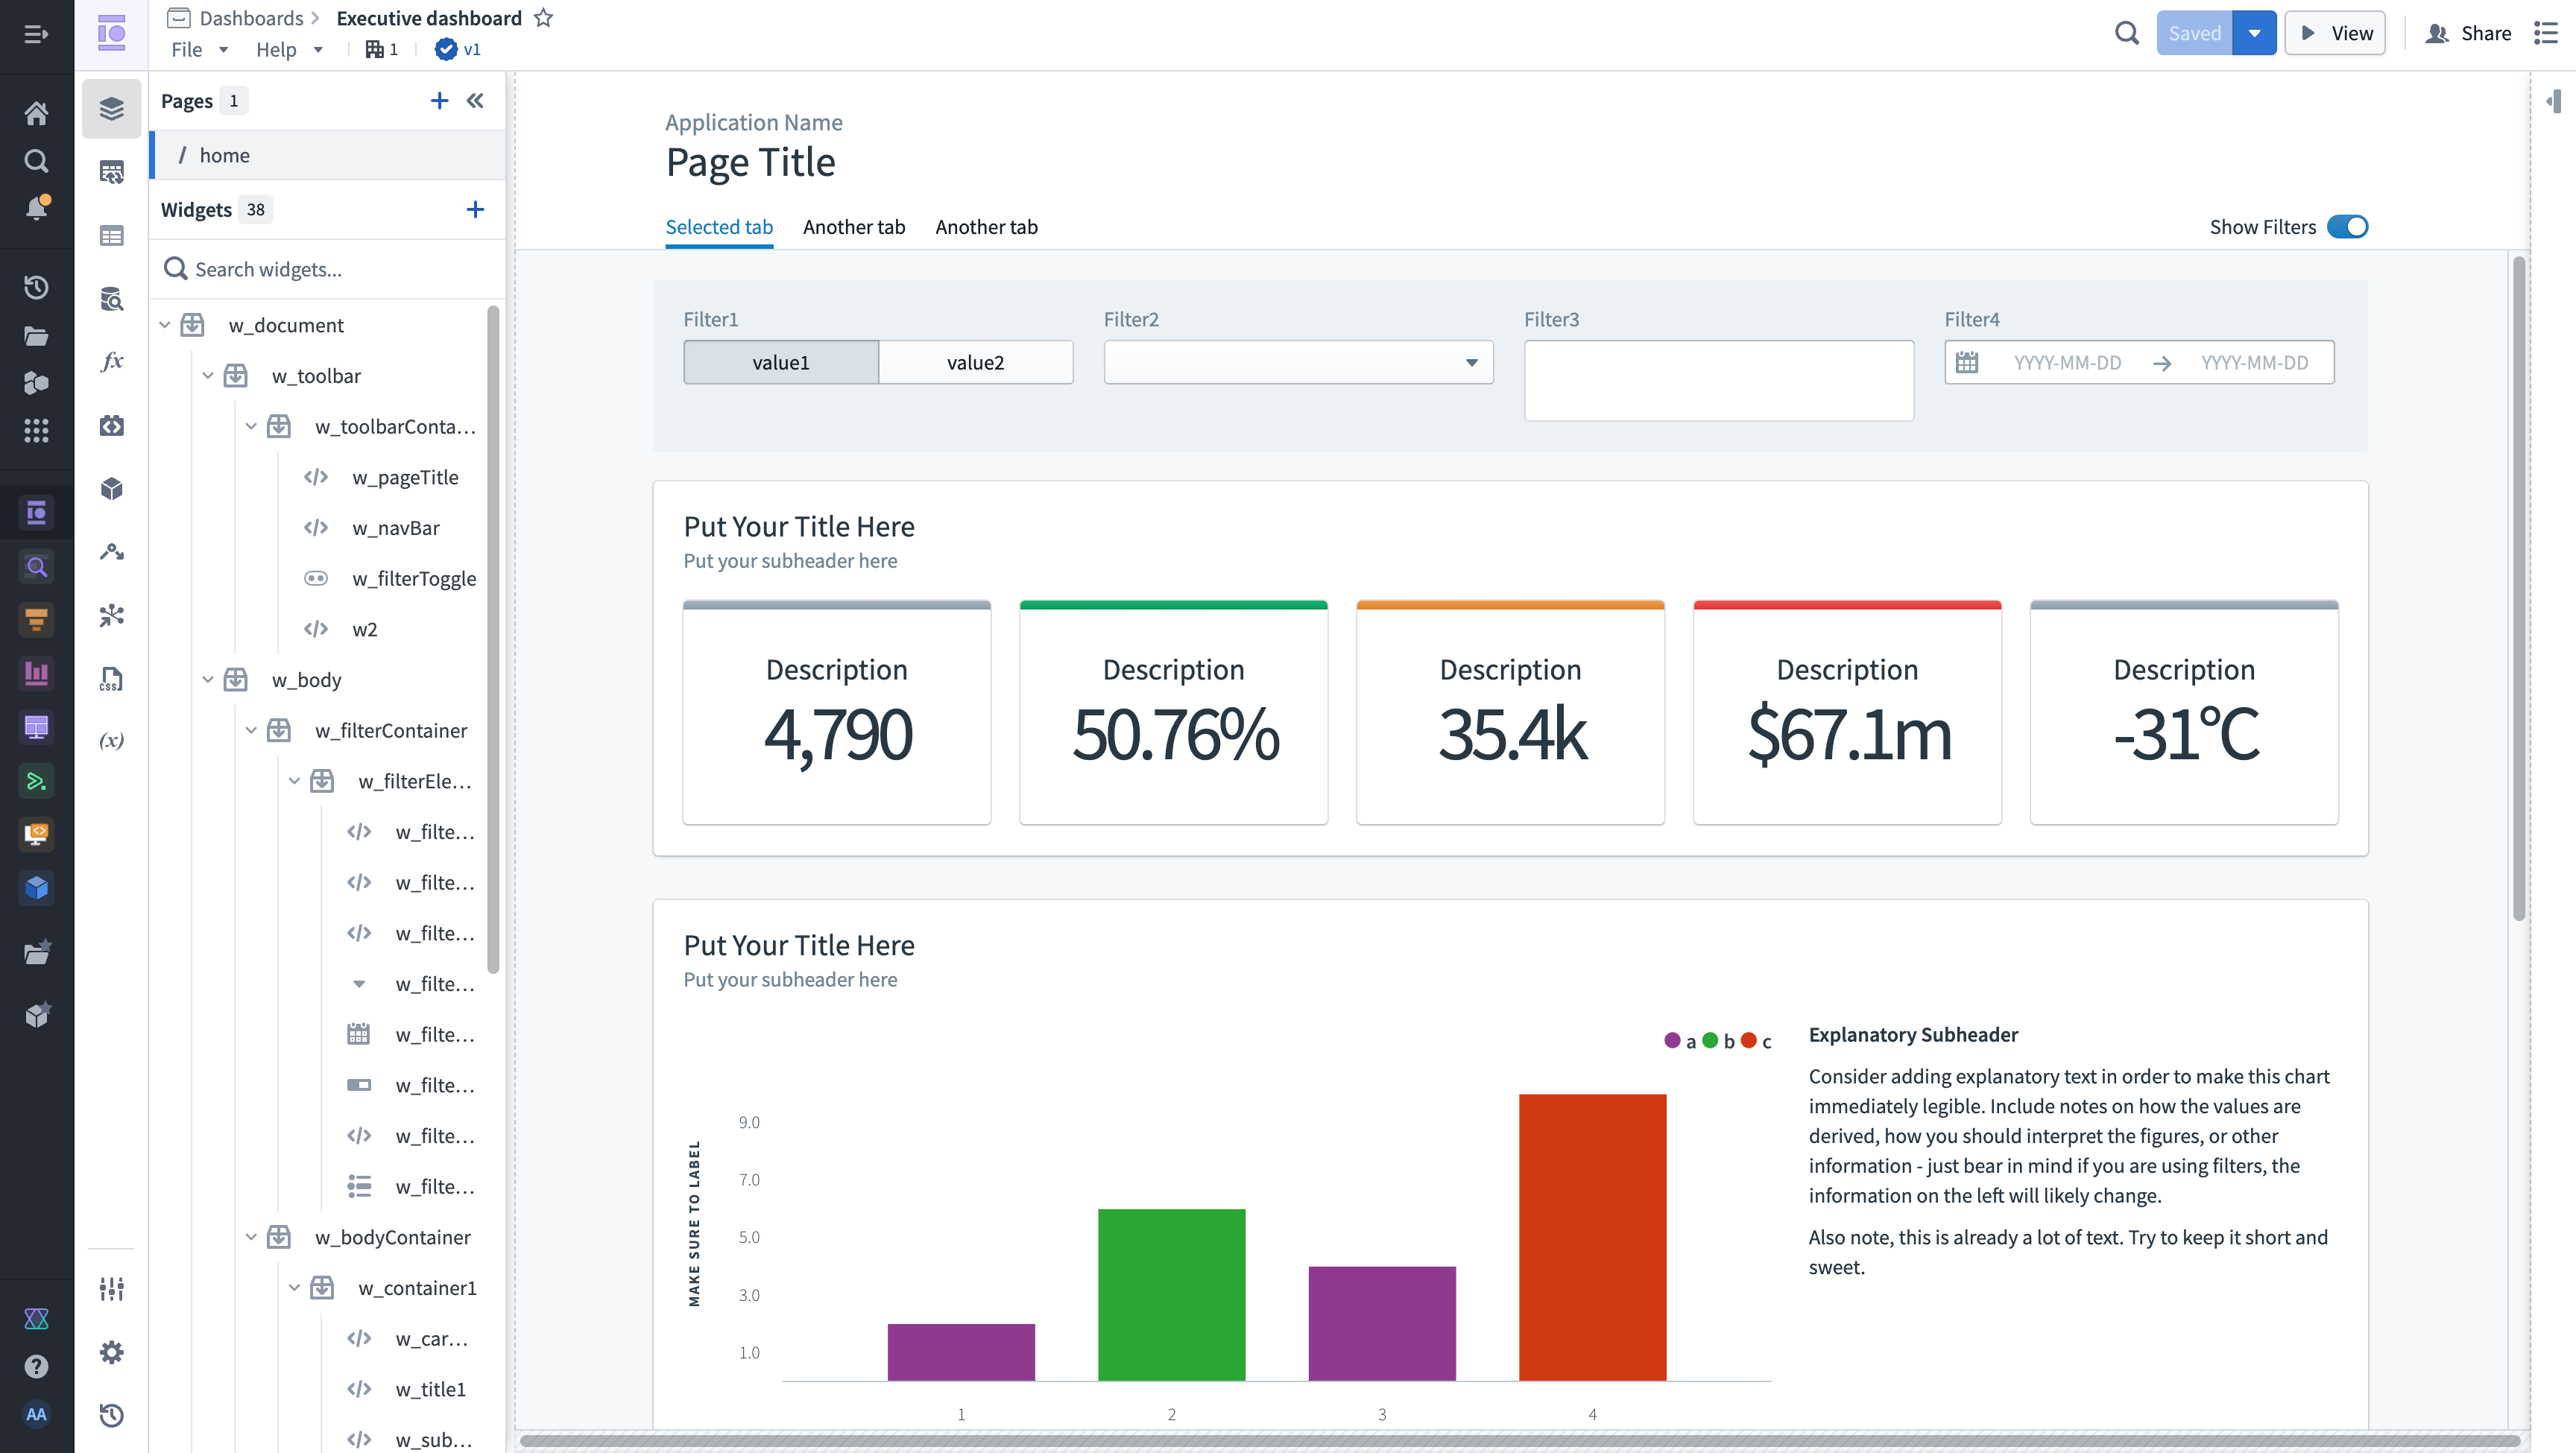Open the Saved button dropdown arrow
Screen dimensions: 2576x1453
point(2254,33)
